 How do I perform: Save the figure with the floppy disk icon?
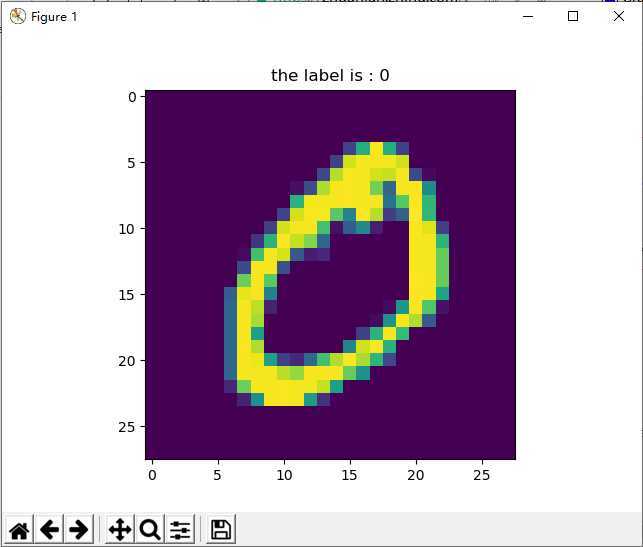(x=221, y=529)
